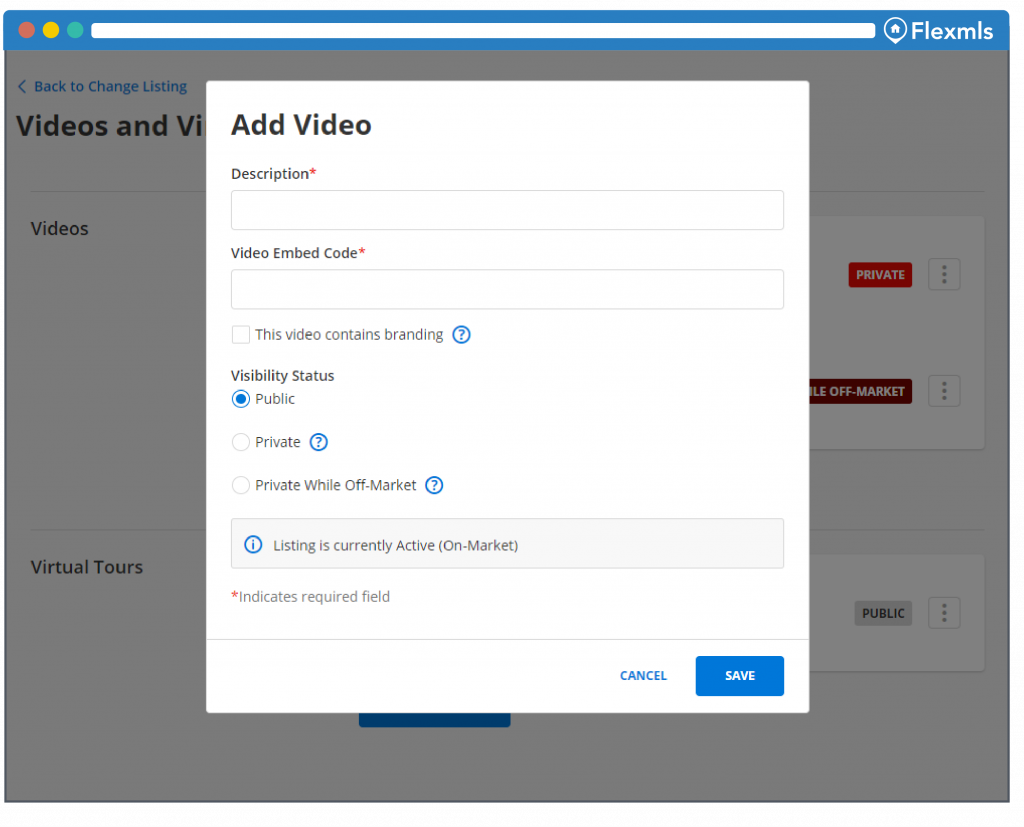Image resolution: width=1024 pixels, height=827 pixels.
Task: Click the PRIVATE status badge
Action: 880,274
